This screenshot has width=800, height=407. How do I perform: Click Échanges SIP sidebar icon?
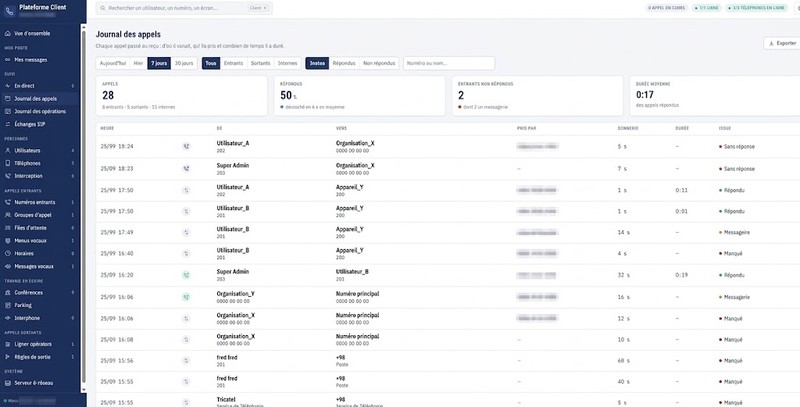8,124
